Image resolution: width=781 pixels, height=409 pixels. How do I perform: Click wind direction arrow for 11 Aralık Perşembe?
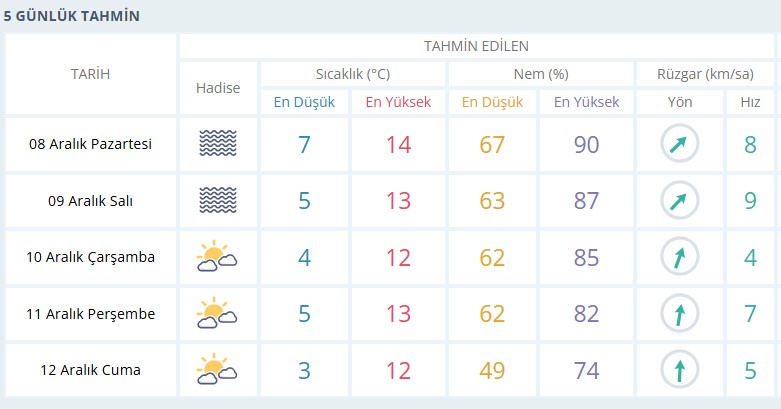(679, 314)
